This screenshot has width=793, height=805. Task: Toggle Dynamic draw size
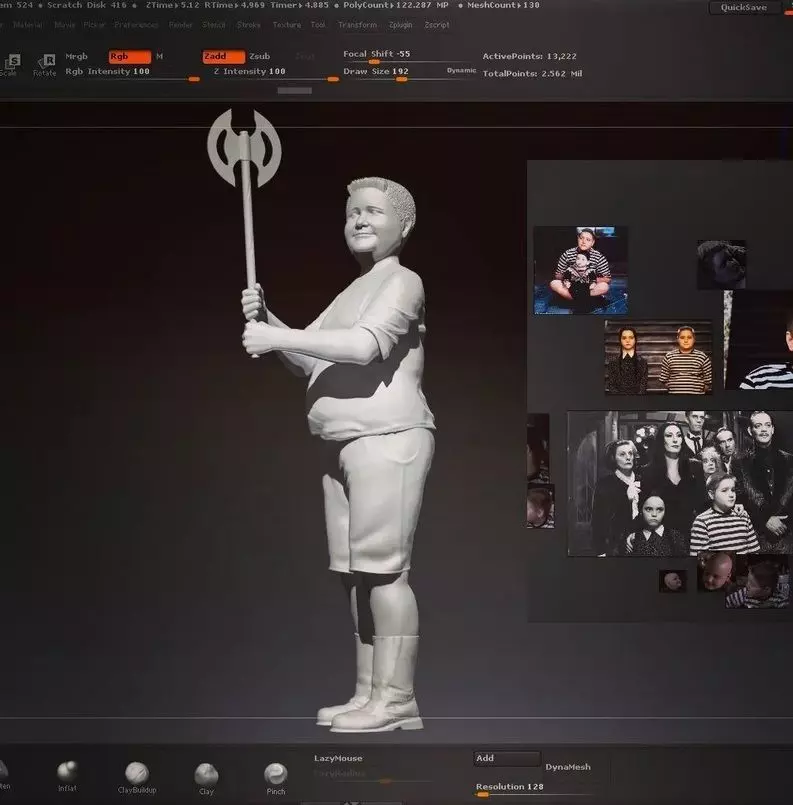tap(461, 70)
